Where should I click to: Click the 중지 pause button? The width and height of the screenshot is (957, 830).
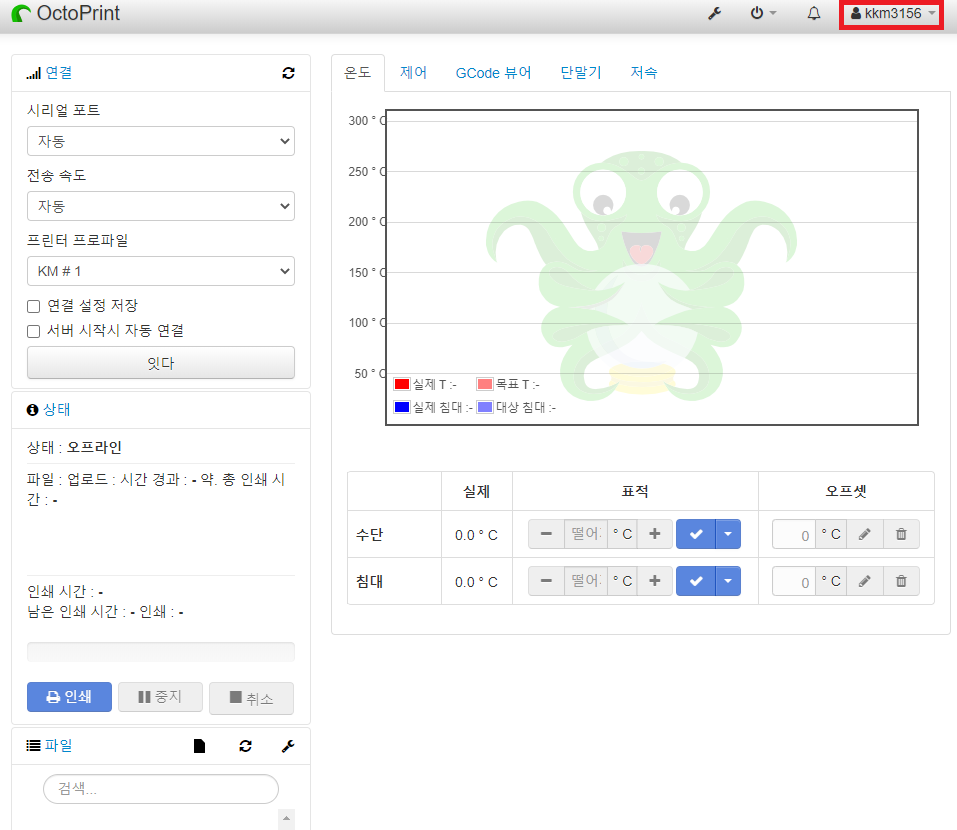coord(161,697)
